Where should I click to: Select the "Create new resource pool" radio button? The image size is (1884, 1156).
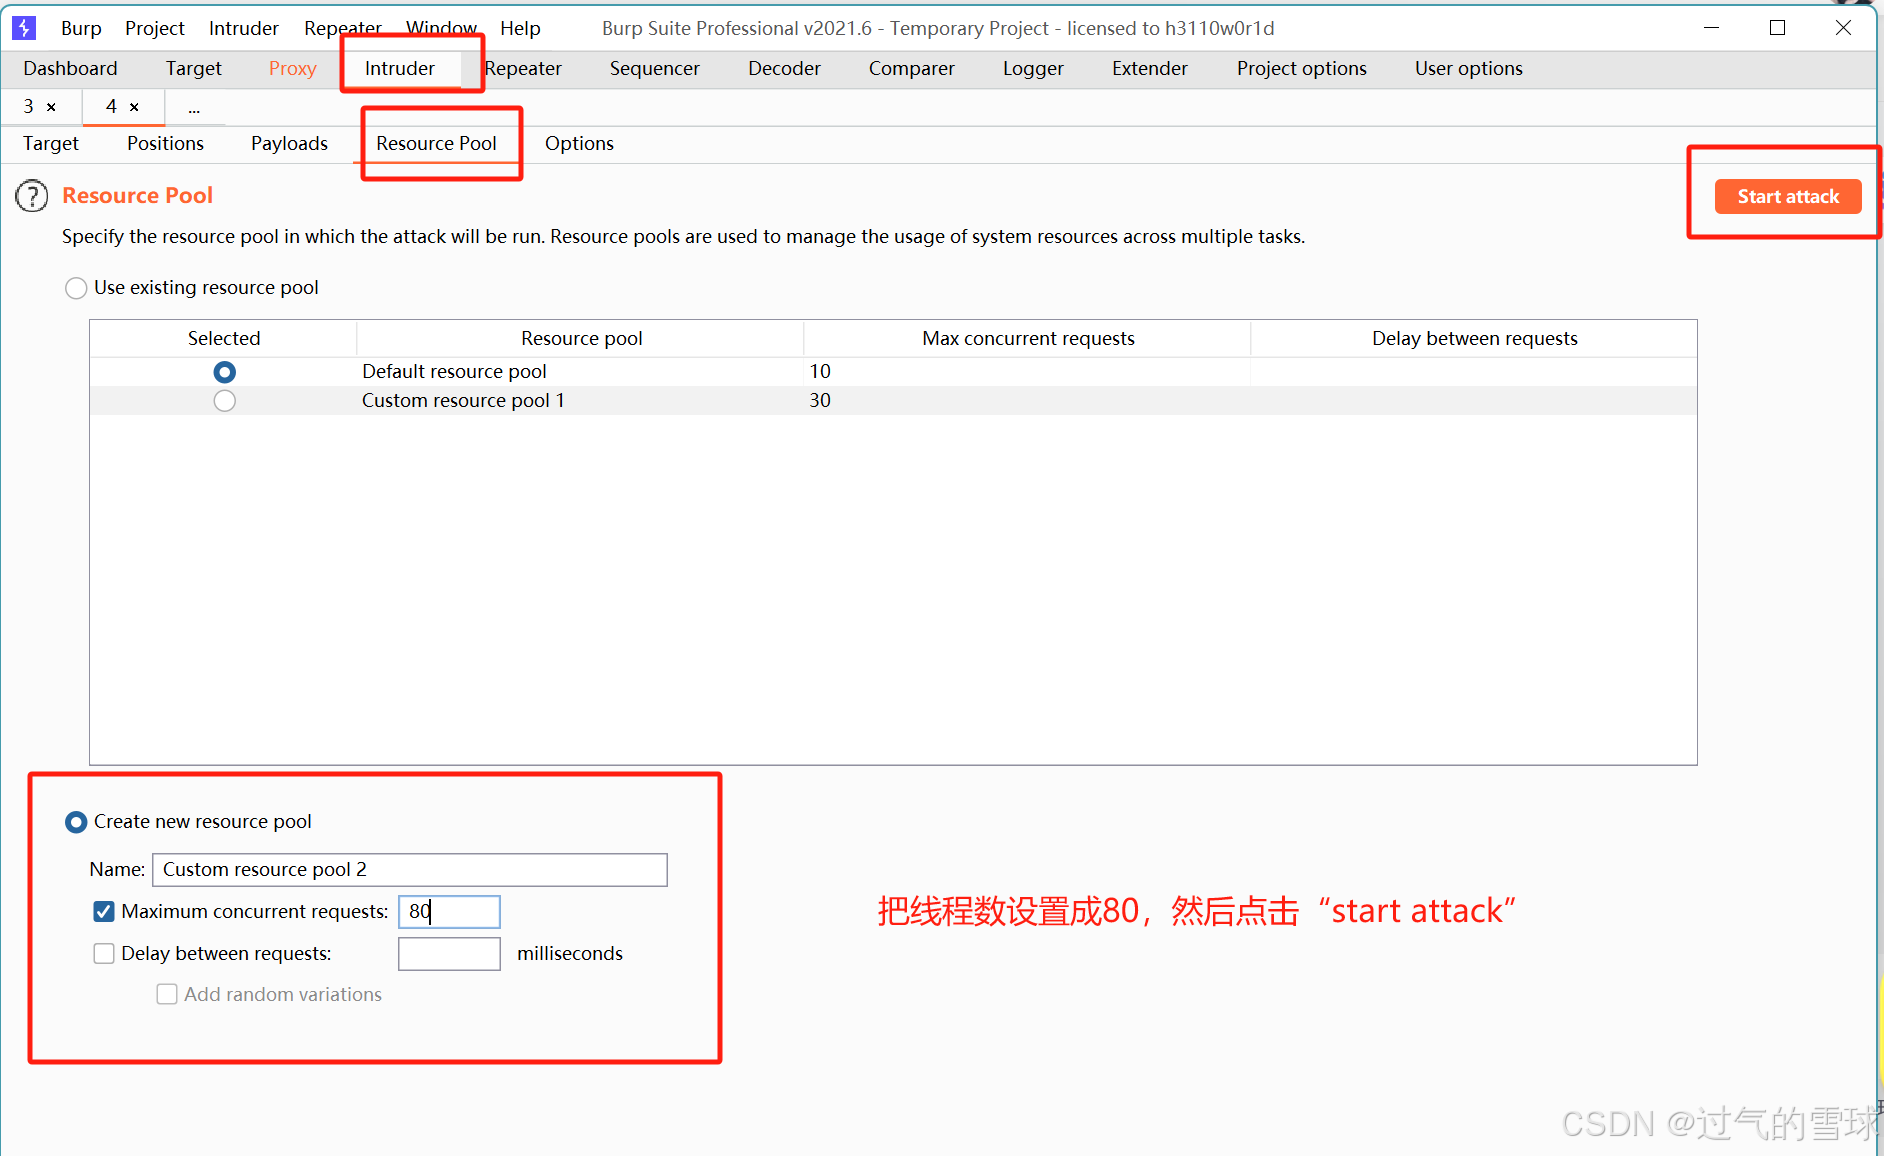[x=75, y=822]
